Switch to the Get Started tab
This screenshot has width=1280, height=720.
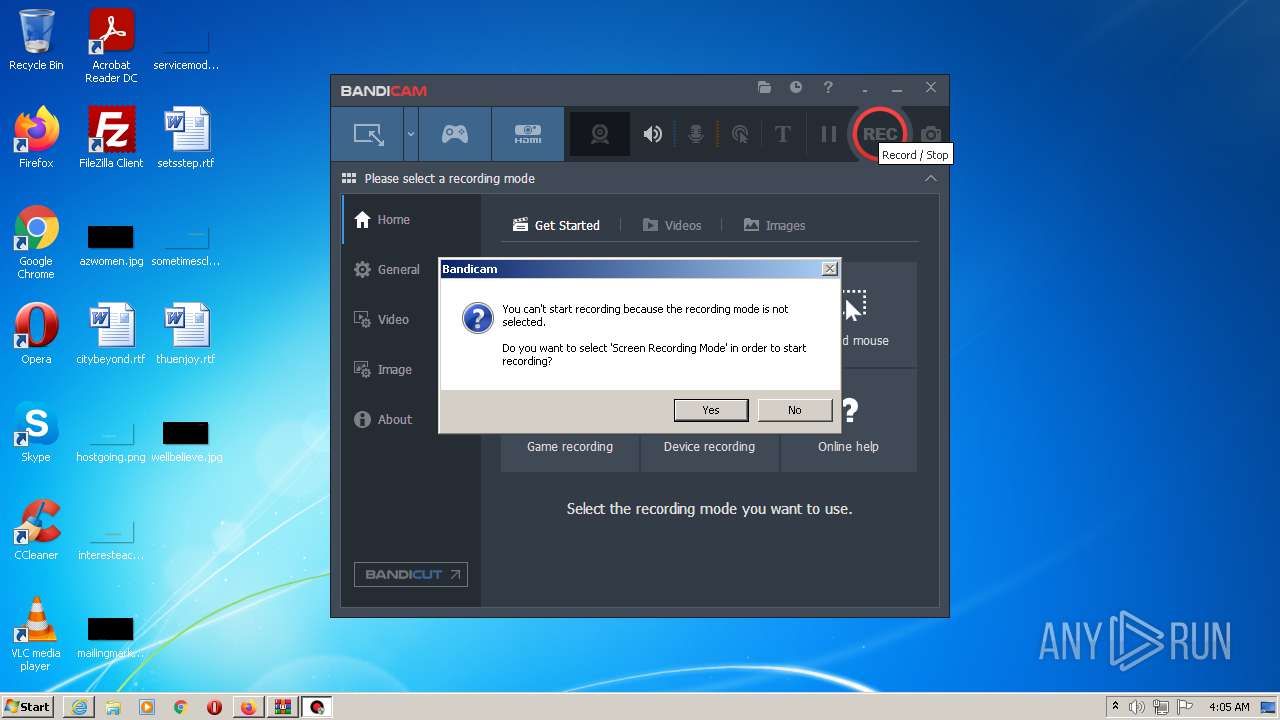(x=556, y=225)
